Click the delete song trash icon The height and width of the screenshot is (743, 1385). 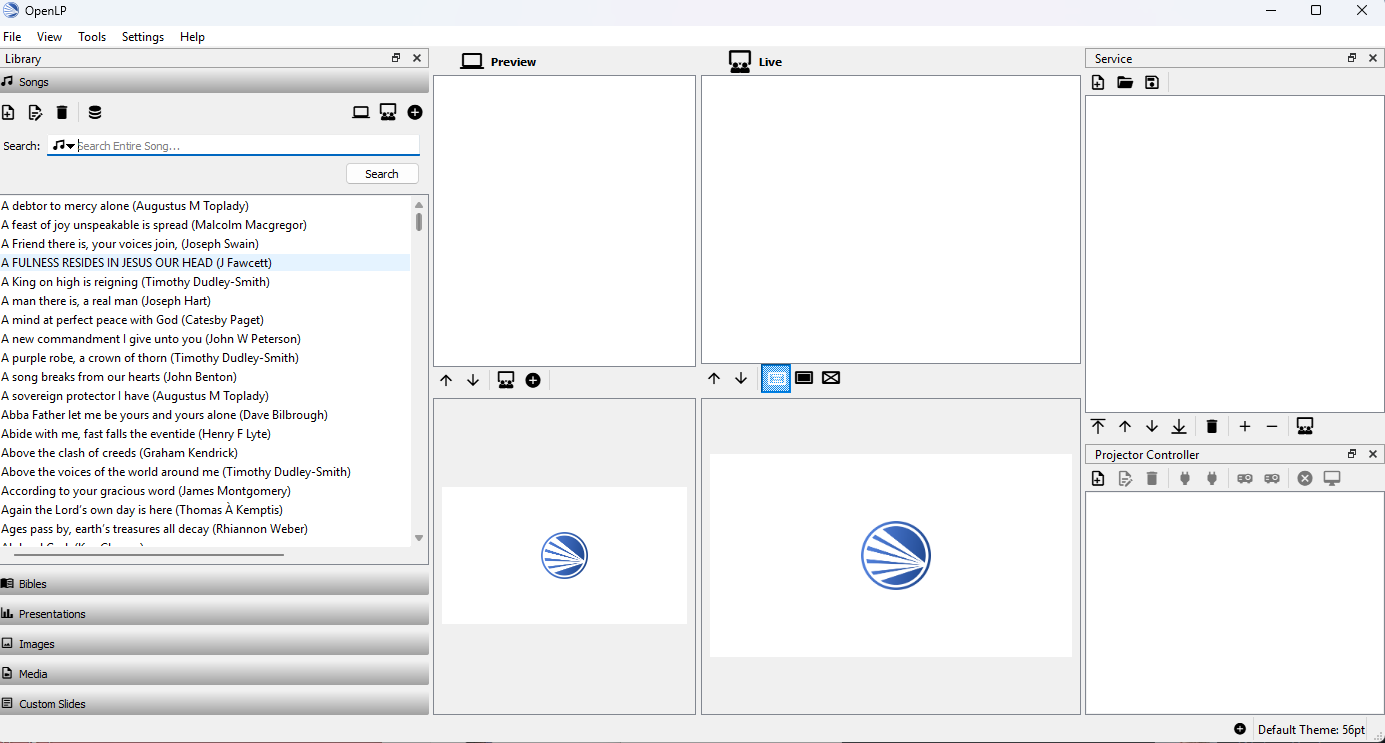(x=62, y=113)
